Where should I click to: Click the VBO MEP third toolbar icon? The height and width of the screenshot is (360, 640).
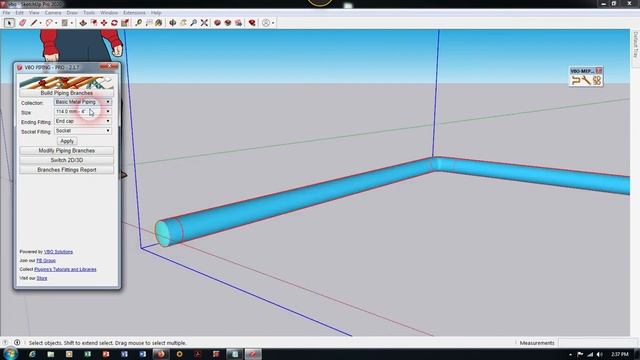point(597,80)
